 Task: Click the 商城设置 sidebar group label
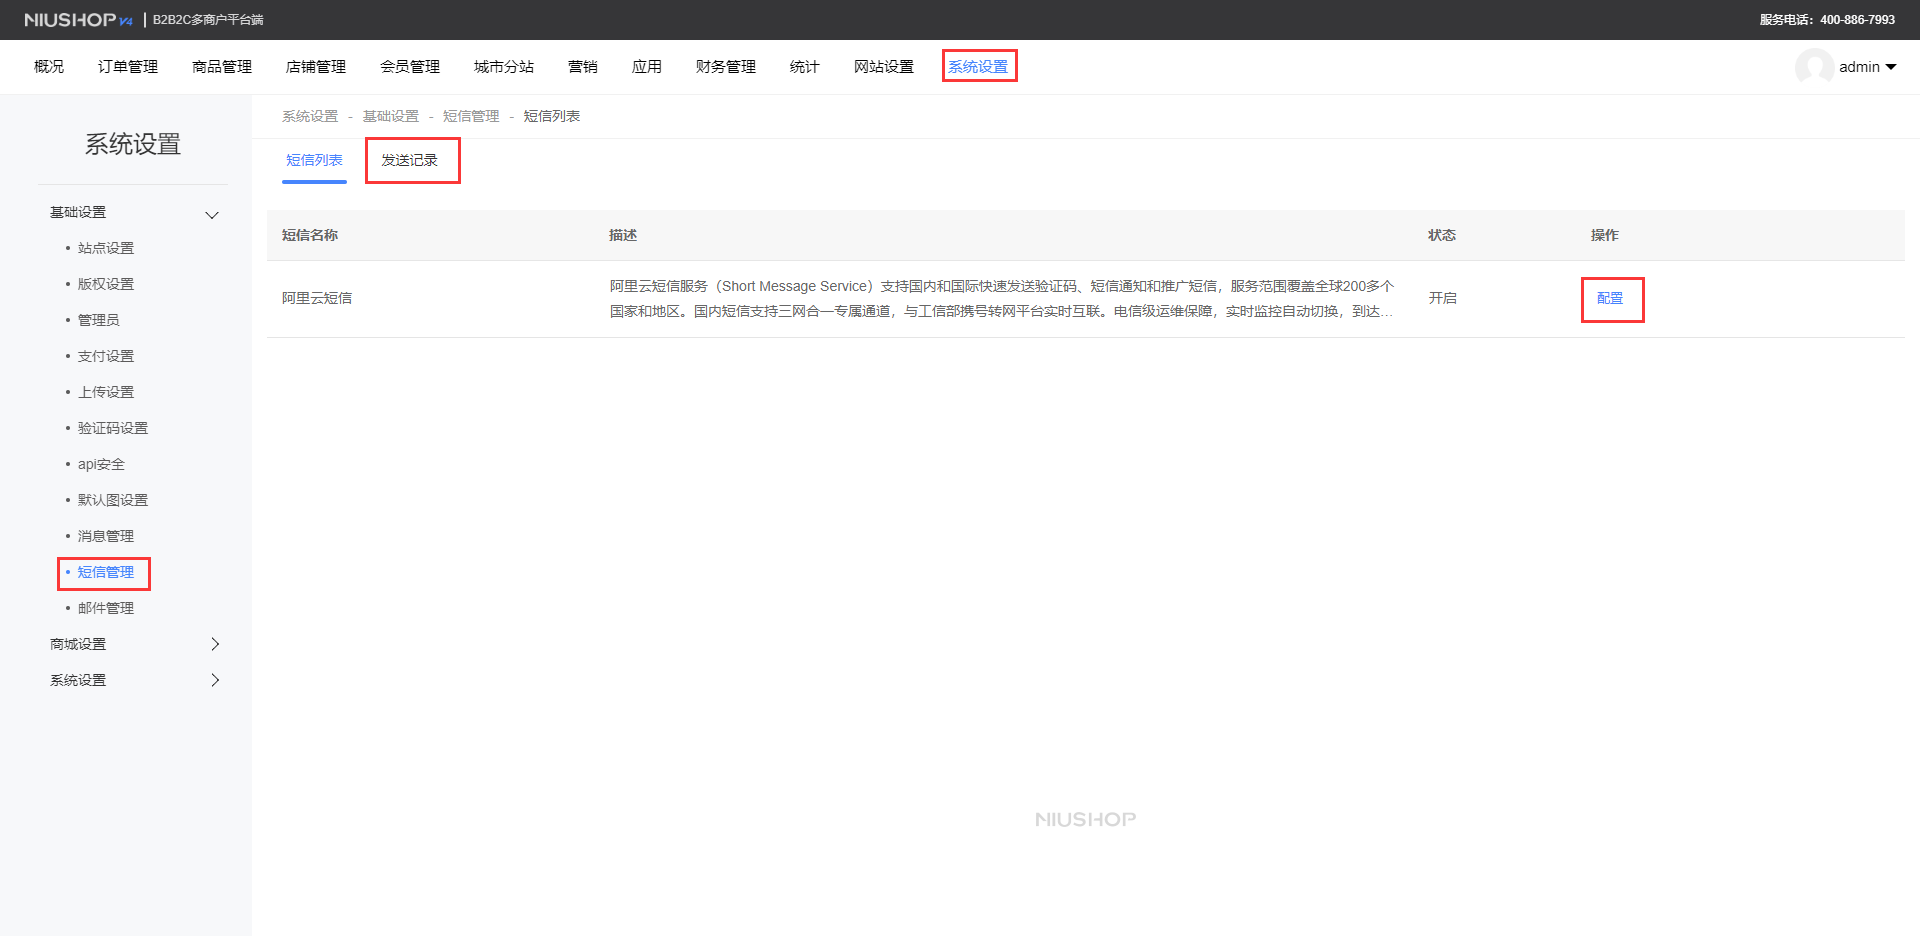pos(78,644)
